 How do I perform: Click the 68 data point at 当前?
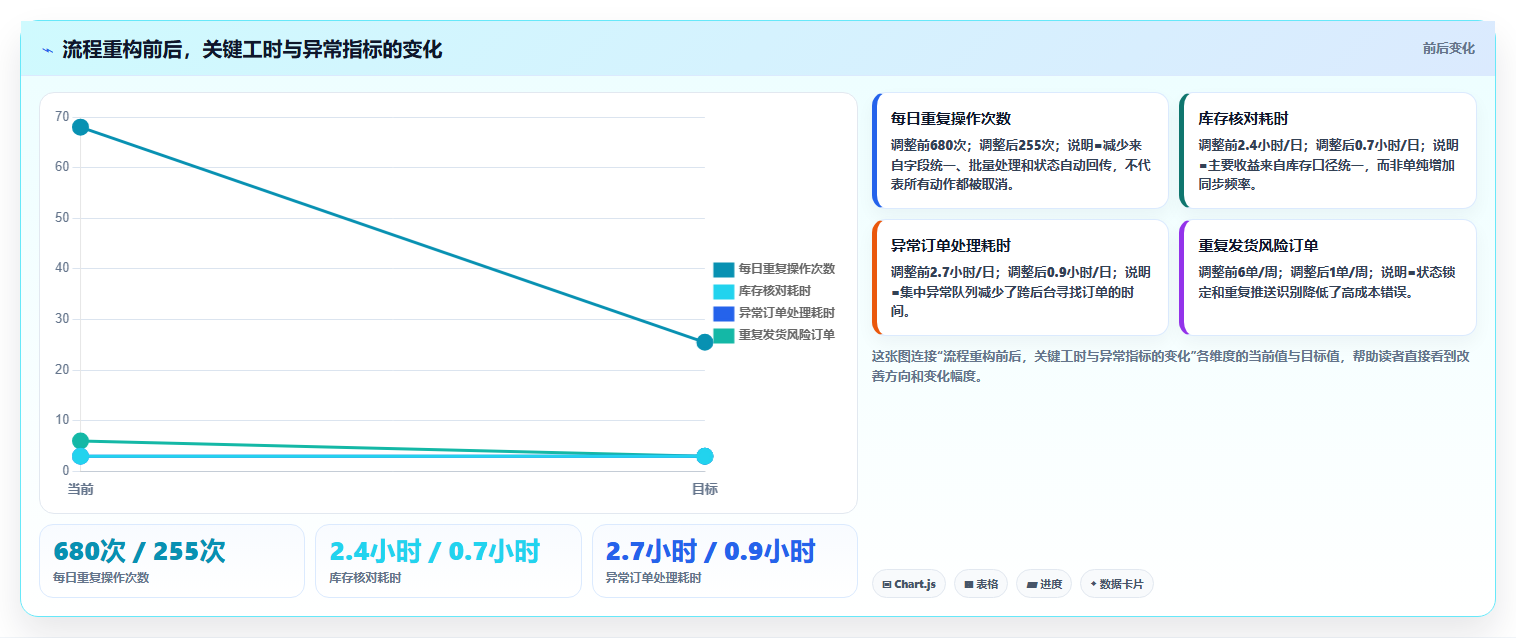(81, 127)
